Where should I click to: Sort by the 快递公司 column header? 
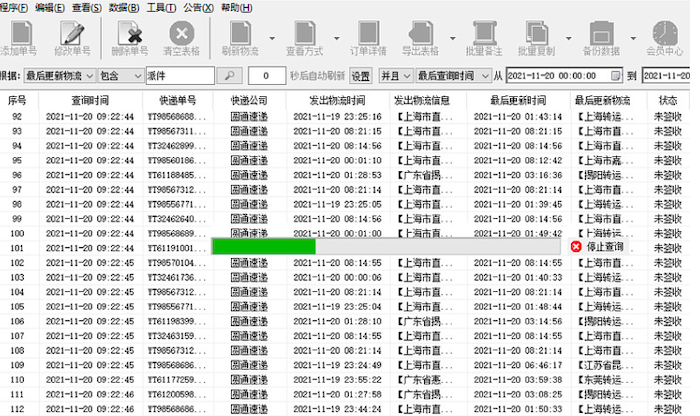[249, 100]
